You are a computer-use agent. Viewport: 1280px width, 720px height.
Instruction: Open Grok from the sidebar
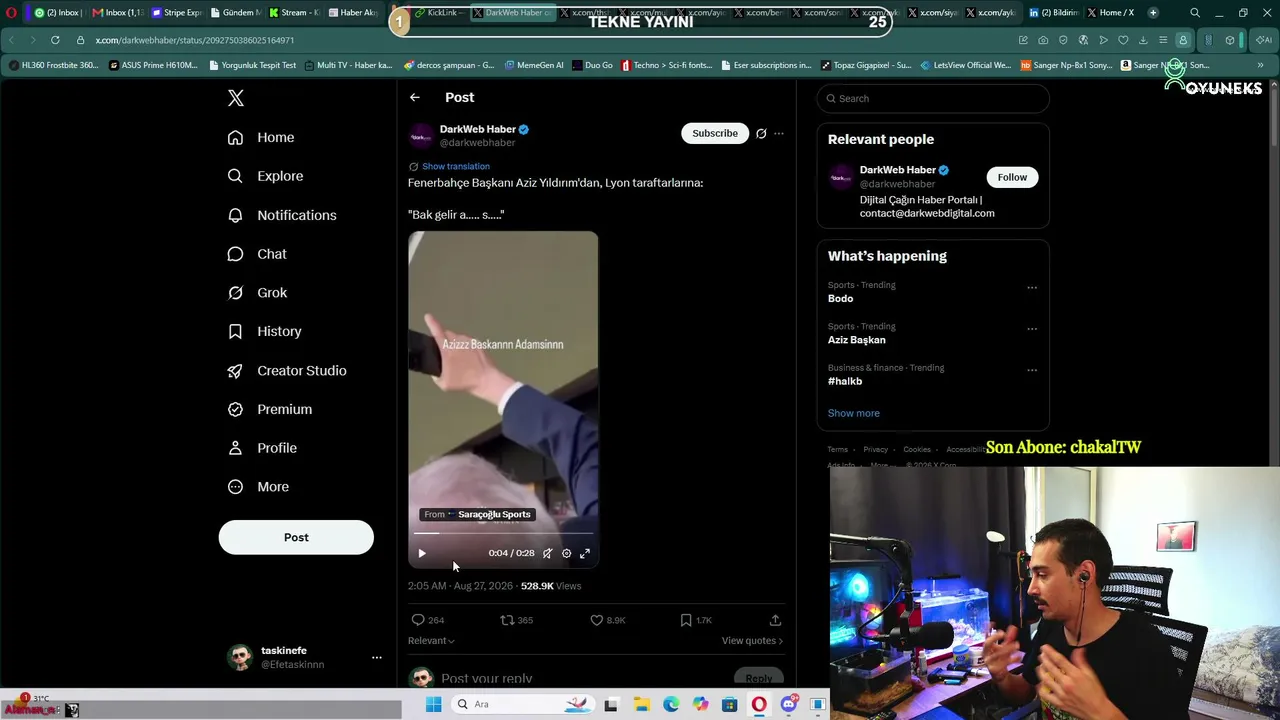[257, 293]
